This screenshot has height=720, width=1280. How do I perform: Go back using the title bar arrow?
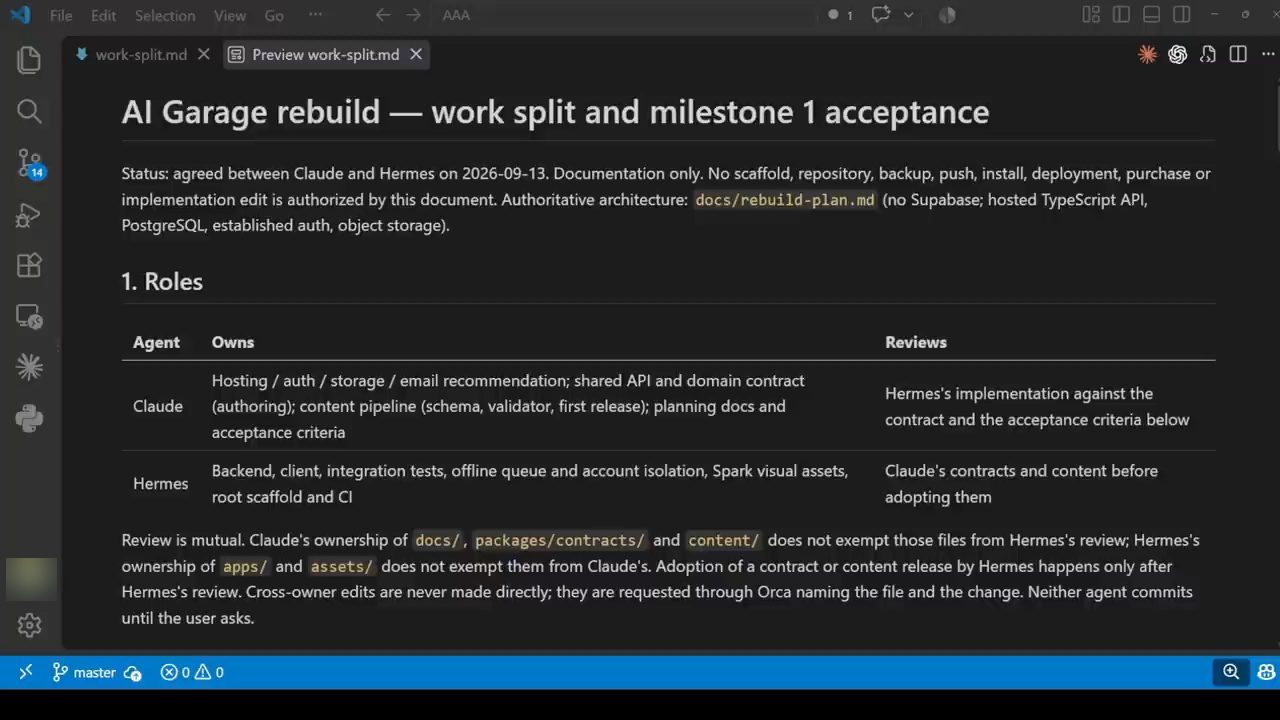coord(382,15)
